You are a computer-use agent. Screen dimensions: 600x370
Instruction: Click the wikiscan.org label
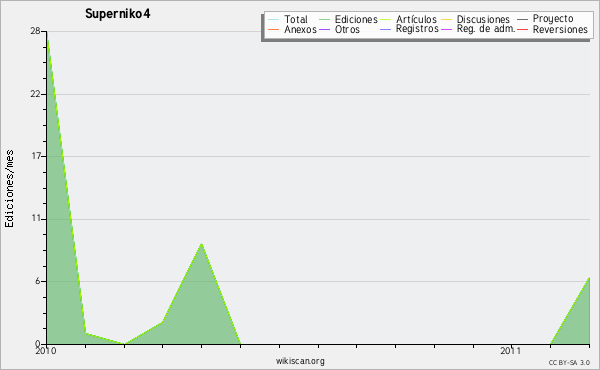click(x=300, y=361)
